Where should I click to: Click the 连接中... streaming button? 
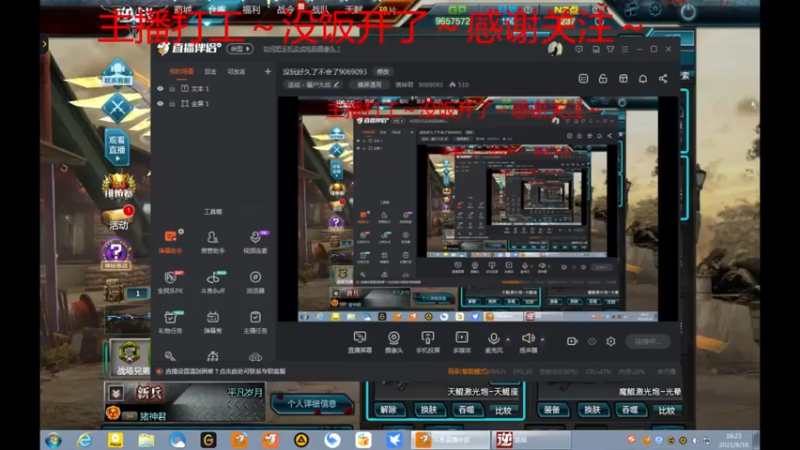click(648, 341)
